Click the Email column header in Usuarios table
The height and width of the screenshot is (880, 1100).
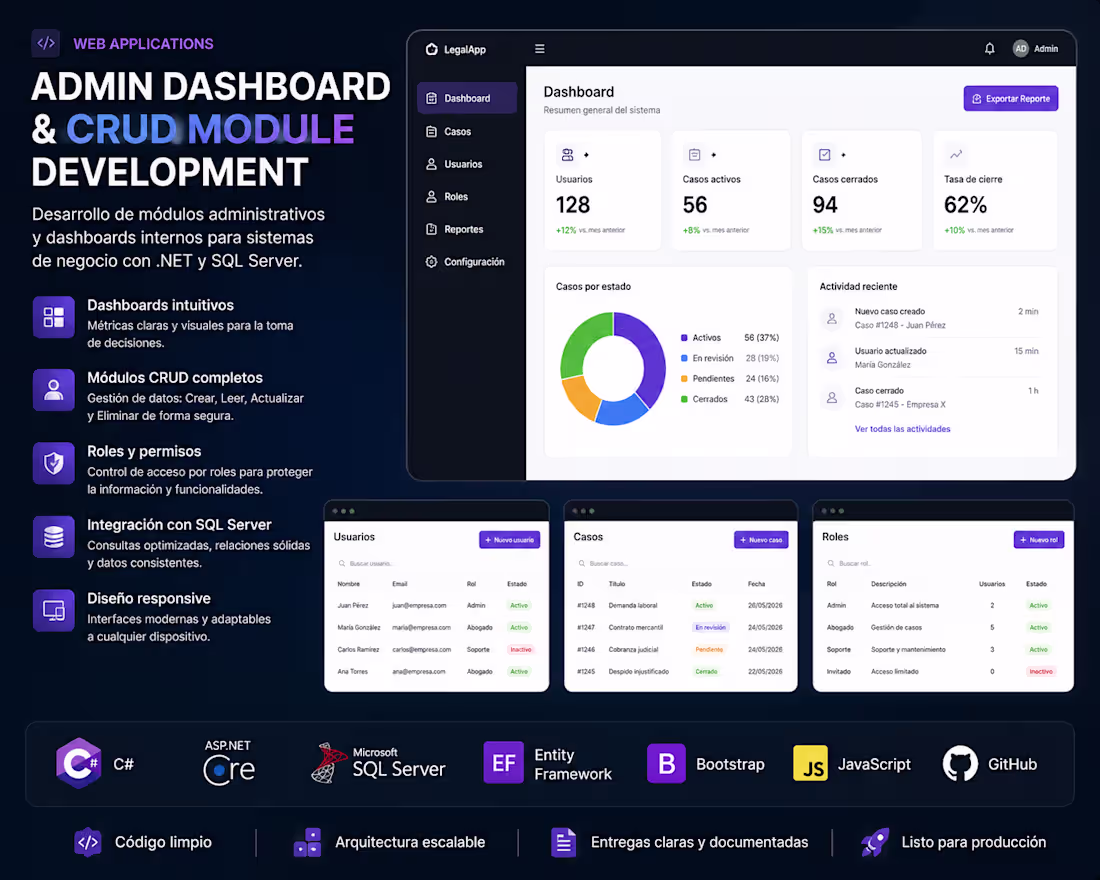pos(399,584)
